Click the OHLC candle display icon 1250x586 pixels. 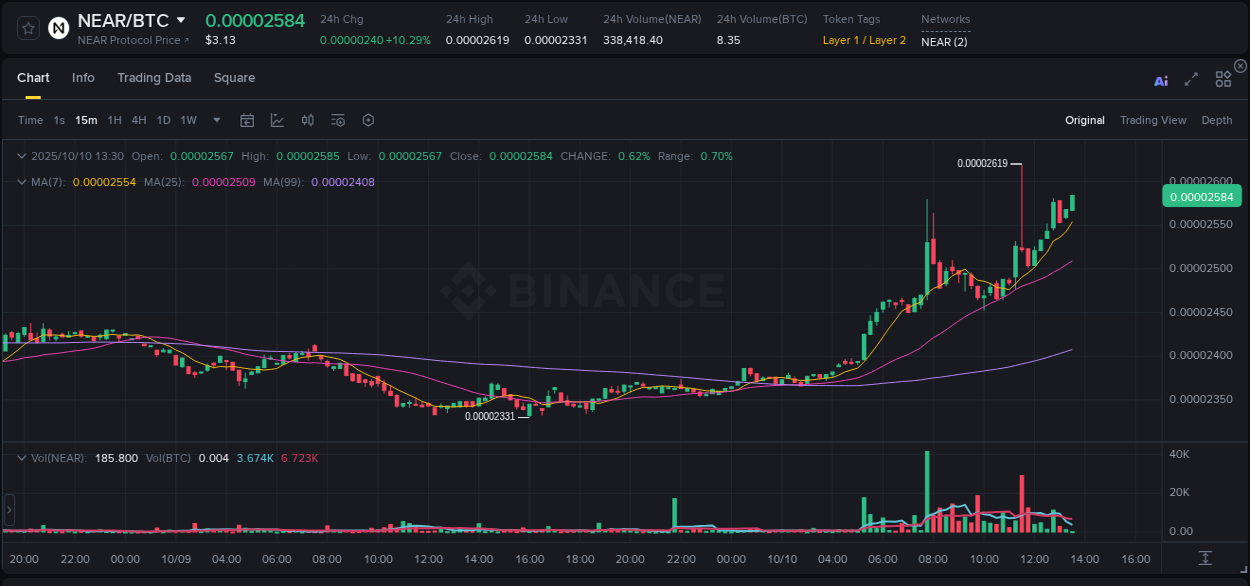click(x=307, y=120)
